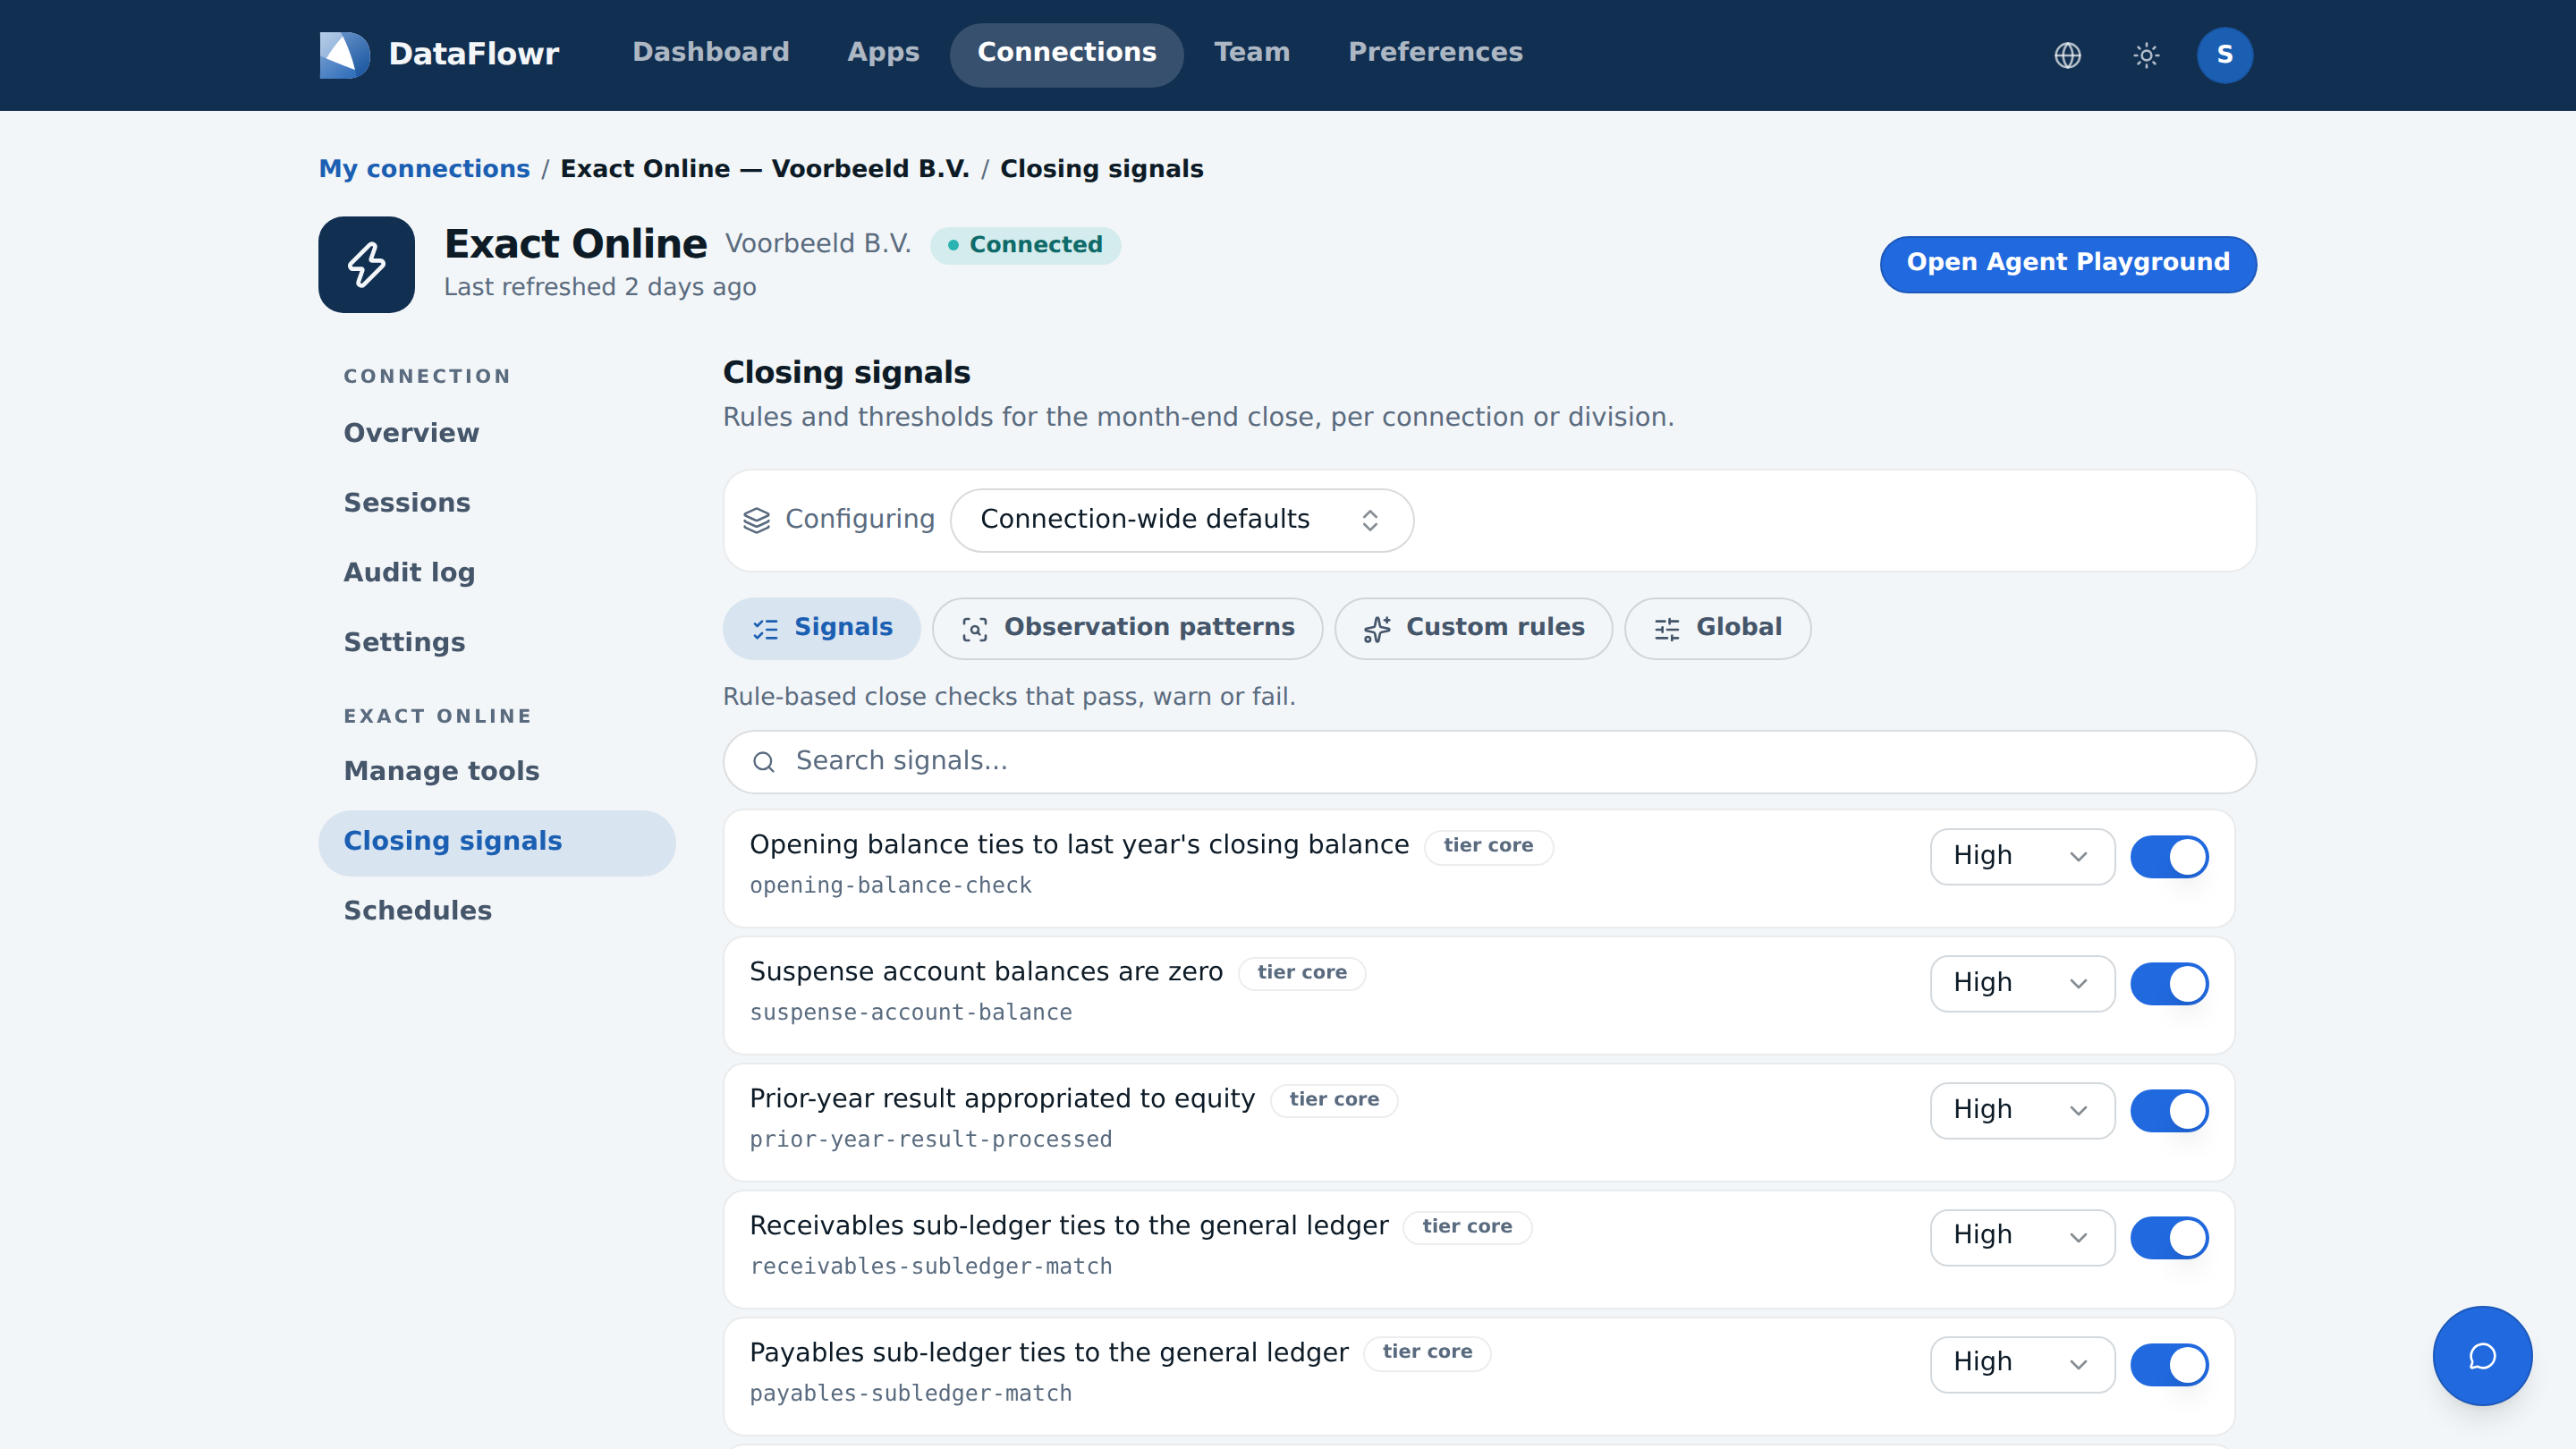Screen dimensions: 2576x1449
Task: Click the sparkle icon on Custom rules
Action: pos(1377,628)
